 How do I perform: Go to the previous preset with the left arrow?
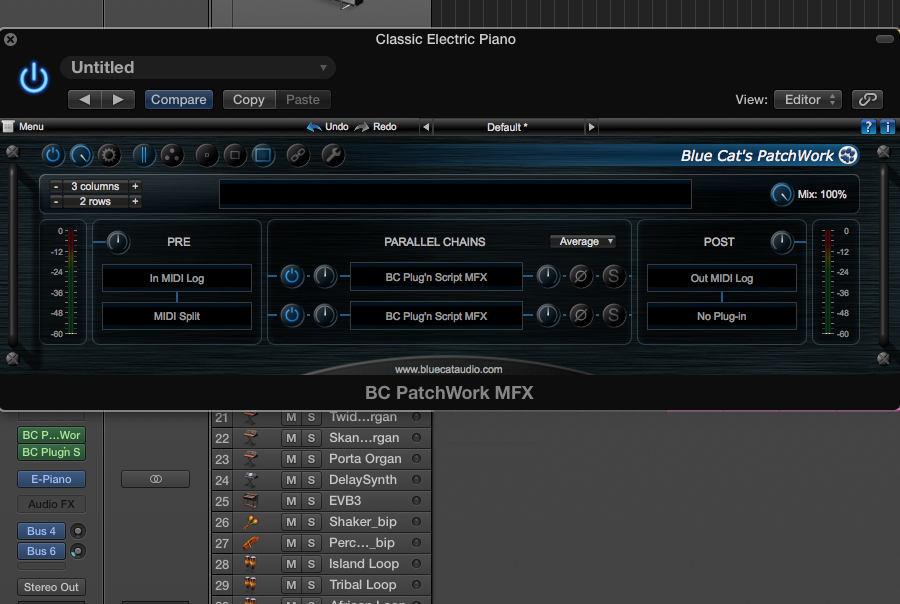click(426, 127)
